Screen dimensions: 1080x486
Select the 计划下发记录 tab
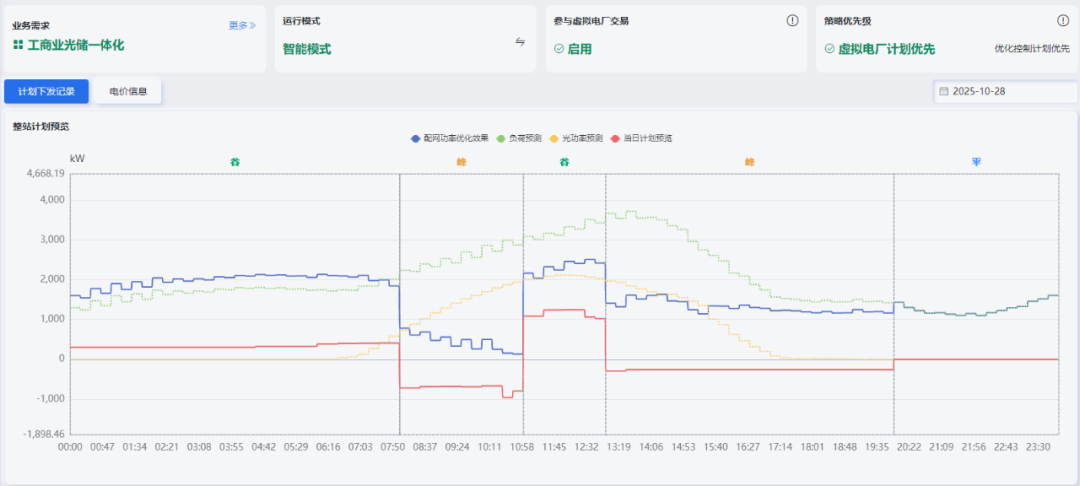[x=46, y=91]
